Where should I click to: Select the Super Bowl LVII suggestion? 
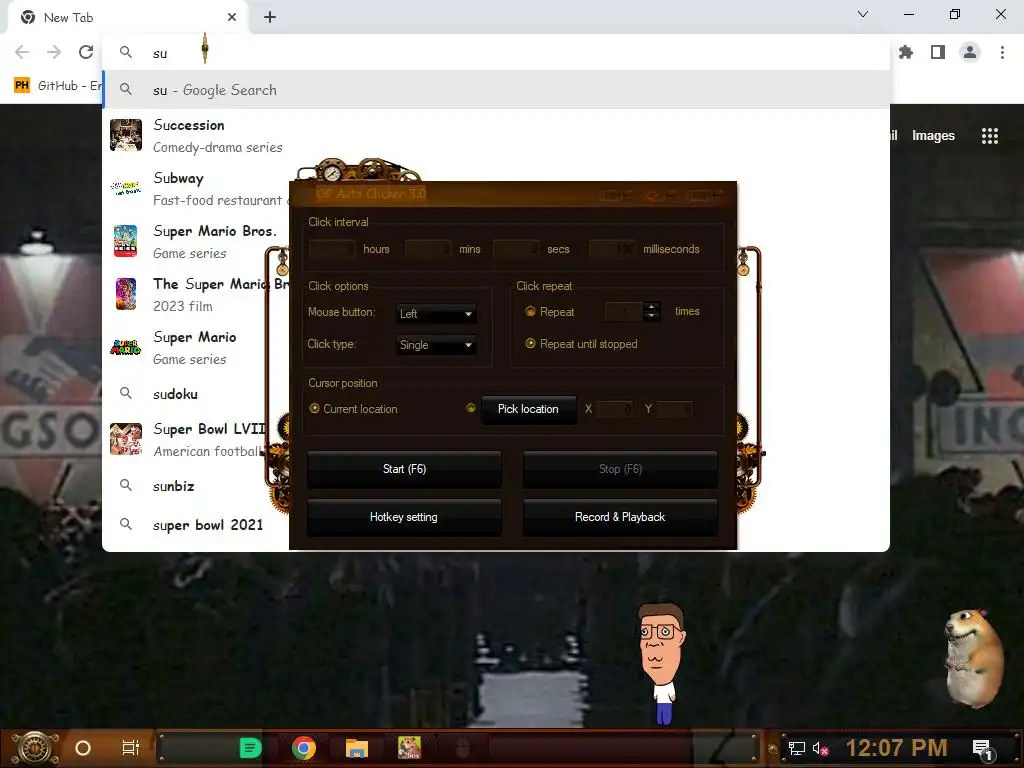tap(196, 440)
